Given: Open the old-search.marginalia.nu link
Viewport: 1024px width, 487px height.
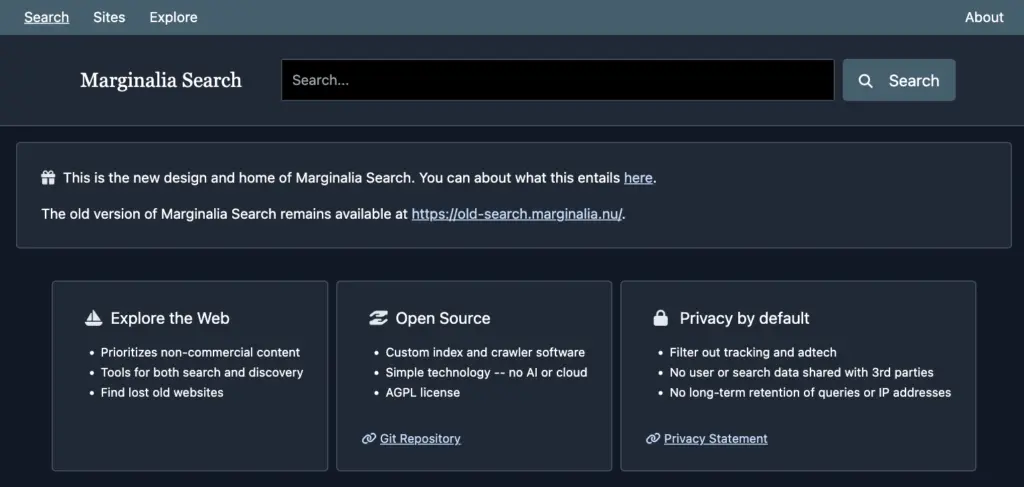Looking at the screenshot, I should (517, 214).
